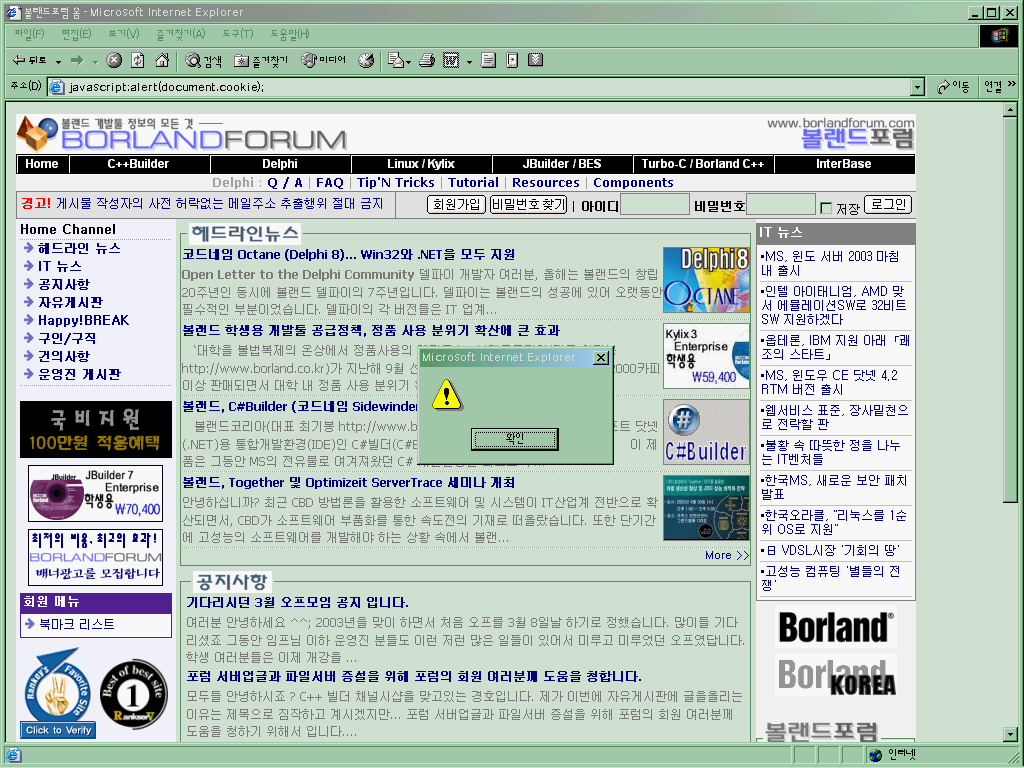Viewport: 1024px width, 768px height.
Task: Open the Search (검색) toolbar button
Action: [x=203, y=61]
